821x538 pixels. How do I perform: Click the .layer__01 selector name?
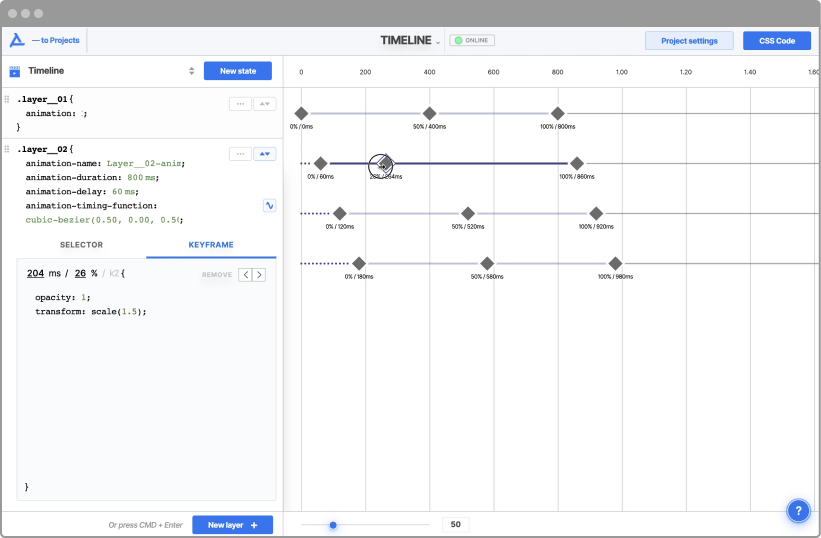click(42, 99)
